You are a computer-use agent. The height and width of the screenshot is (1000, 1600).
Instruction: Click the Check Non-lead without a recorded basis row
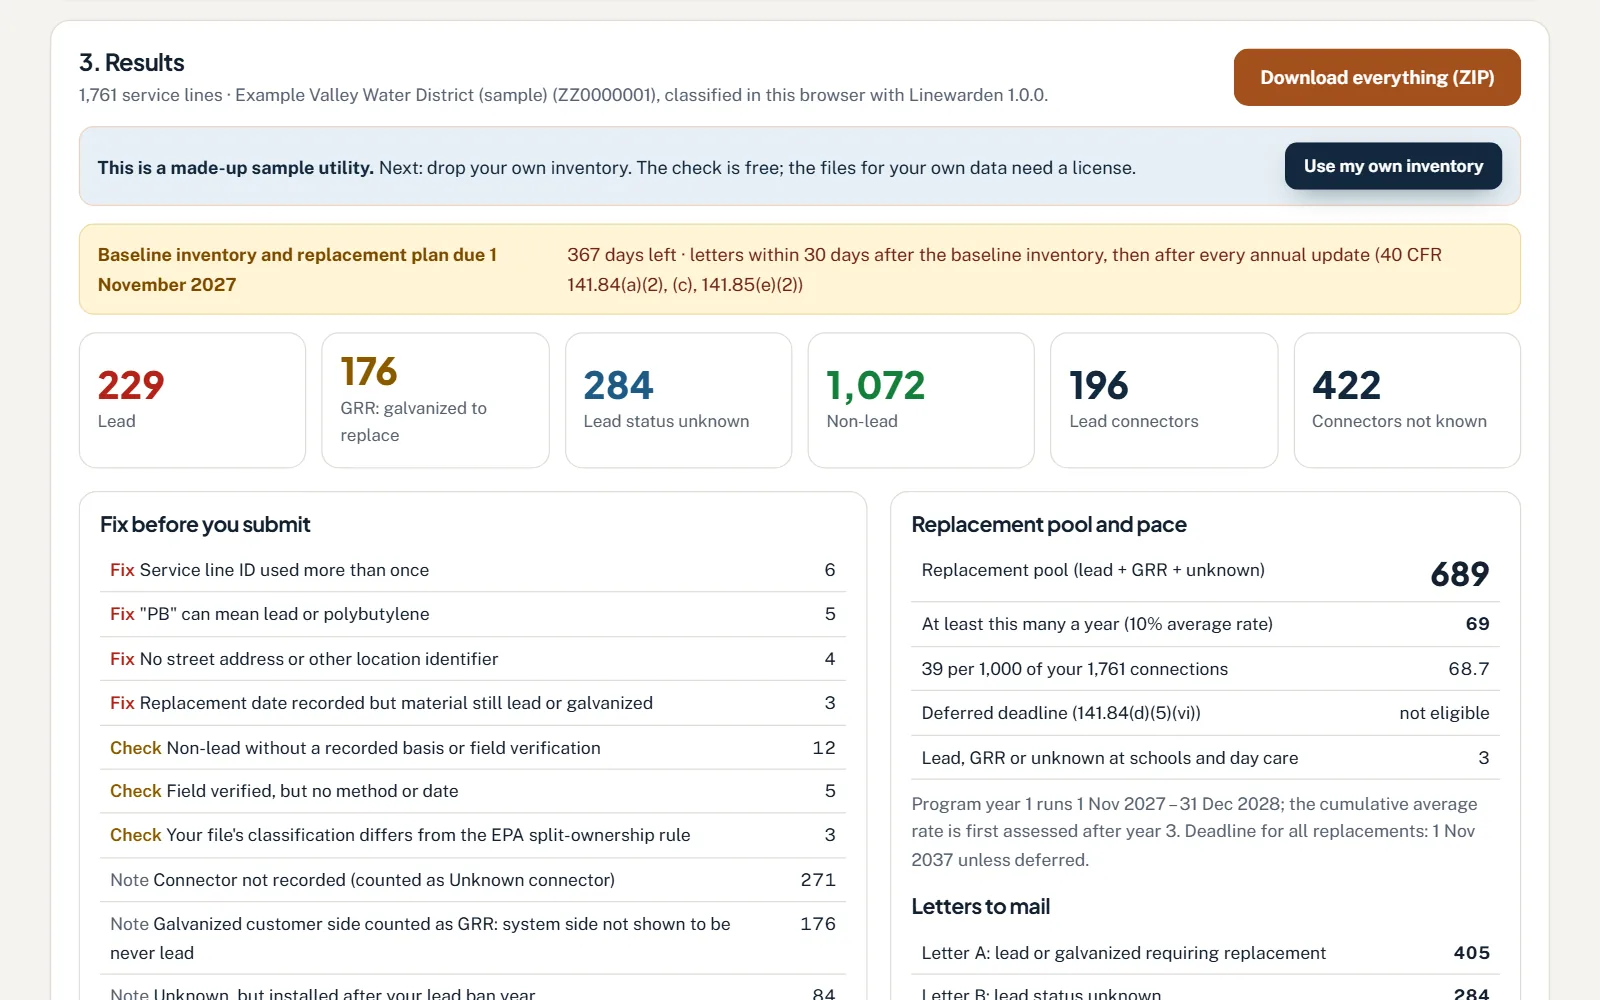click(473, 748)
